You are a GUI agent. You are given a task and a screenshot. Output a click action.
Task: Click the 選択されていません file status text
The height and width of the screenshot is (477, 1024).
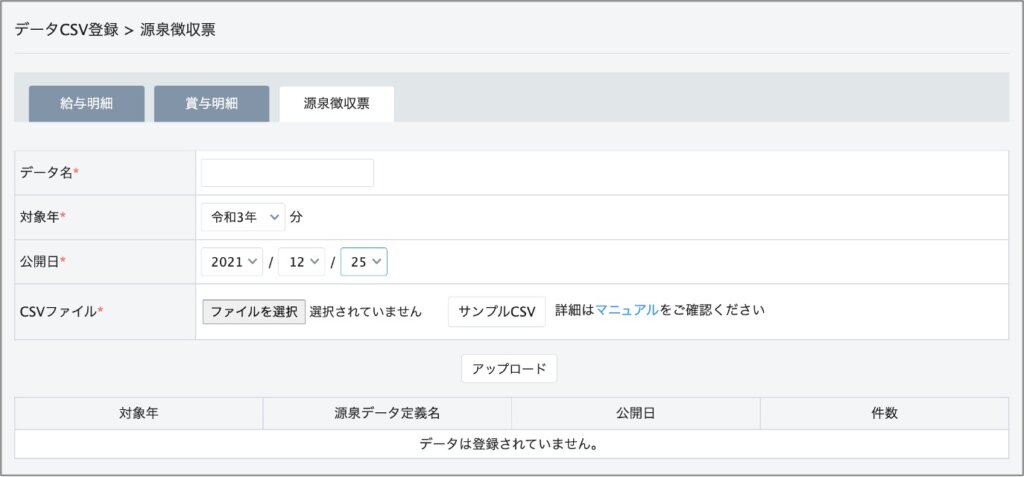(x=365, y=311)
